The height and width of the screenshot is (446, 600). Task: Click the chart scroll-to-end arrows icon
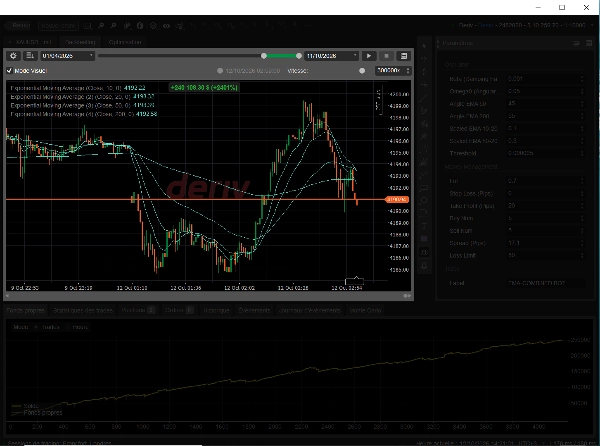click(407, 296)
